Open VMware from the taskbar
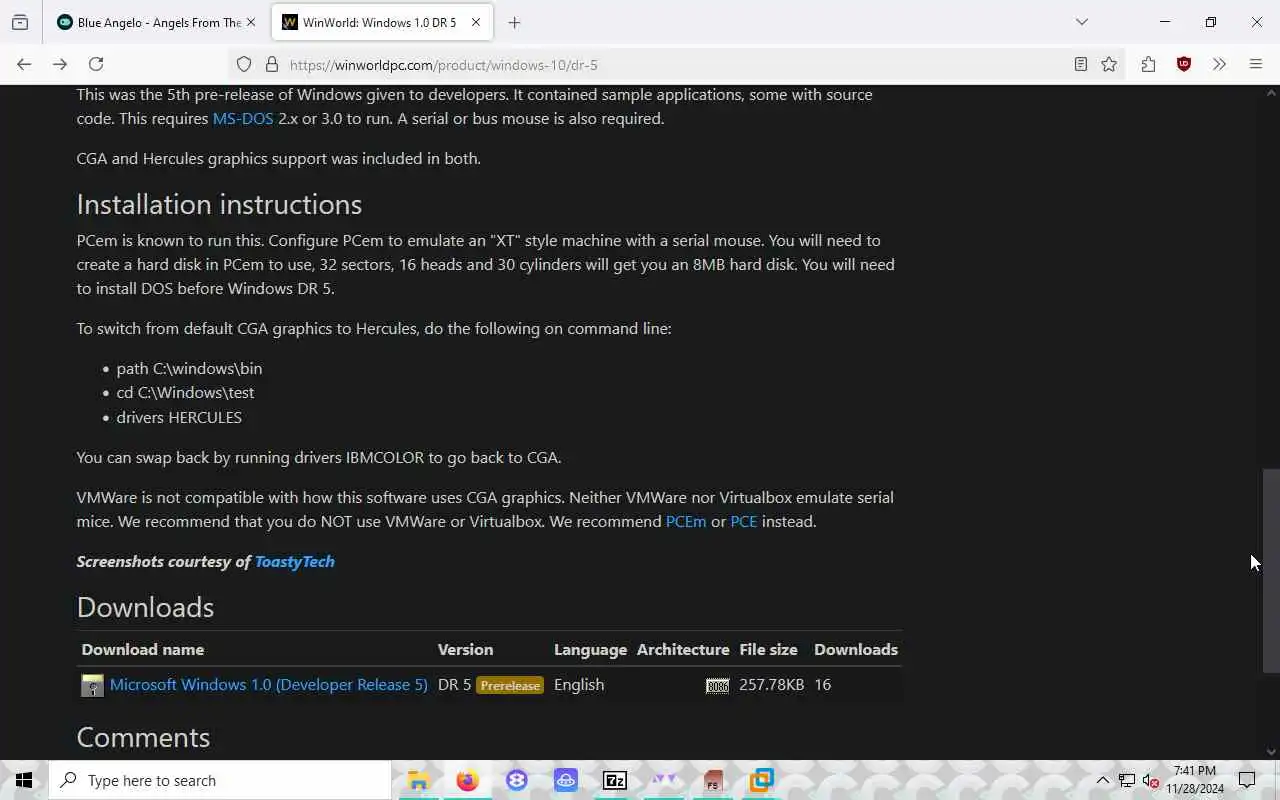Screen dimensions: 1280x800 (x=762, y=780)
